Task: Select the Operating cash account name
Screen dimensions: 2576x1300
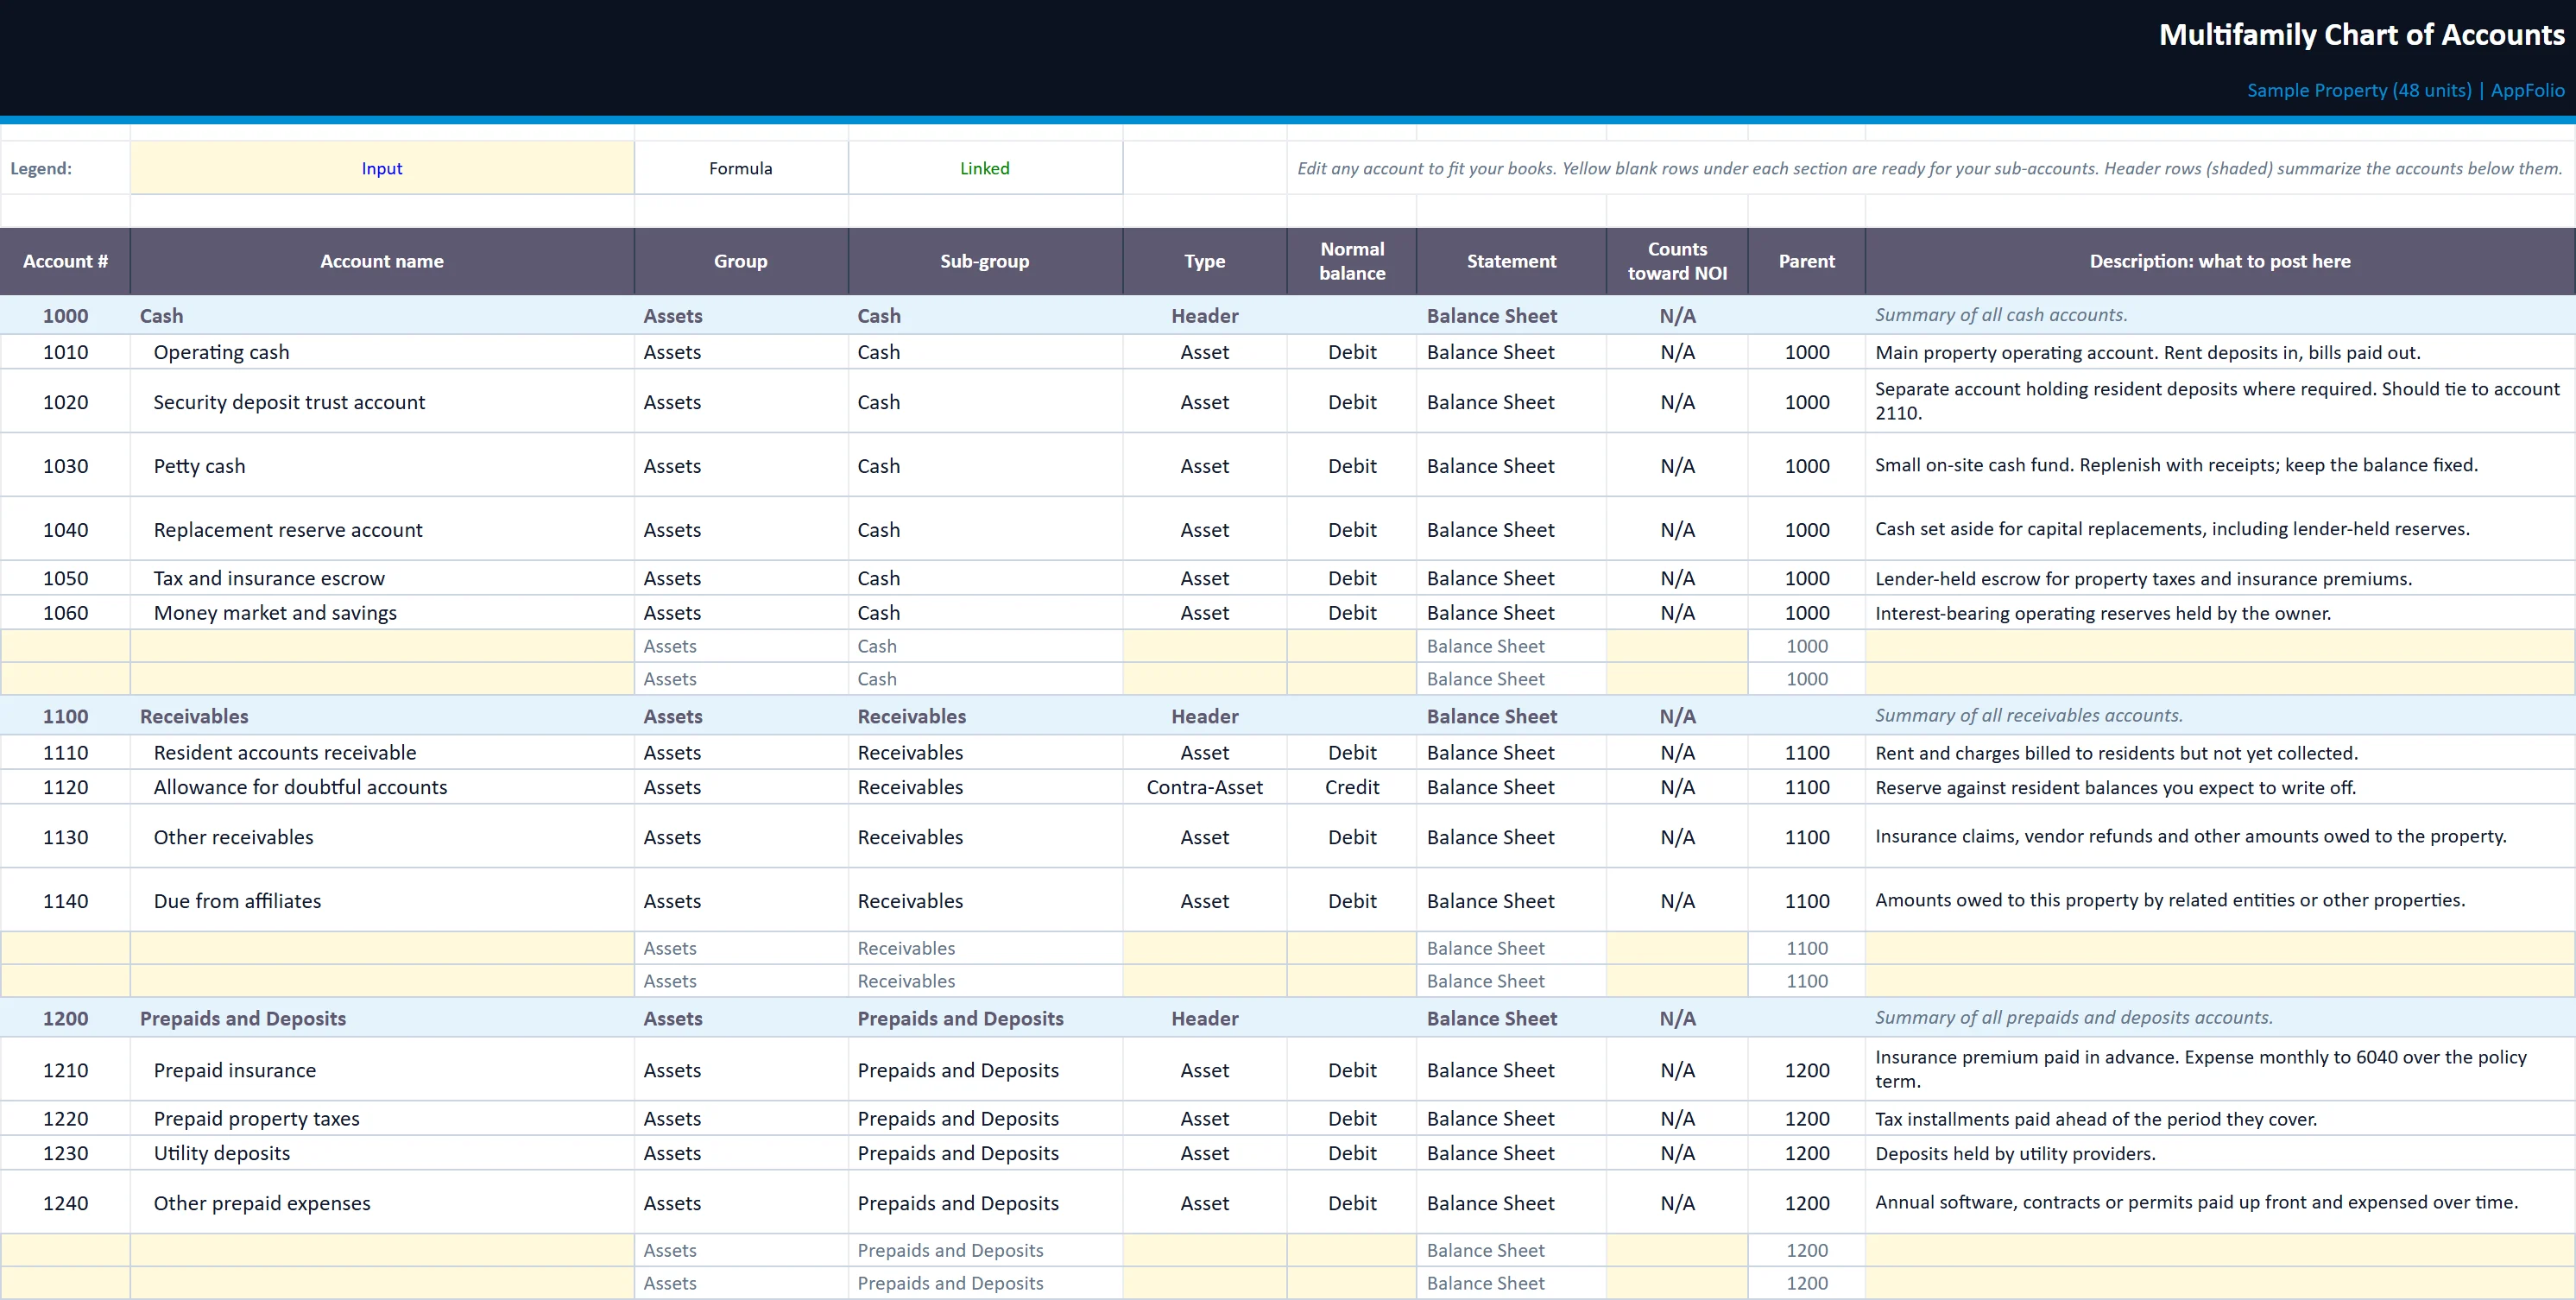Action: (382, 352)
